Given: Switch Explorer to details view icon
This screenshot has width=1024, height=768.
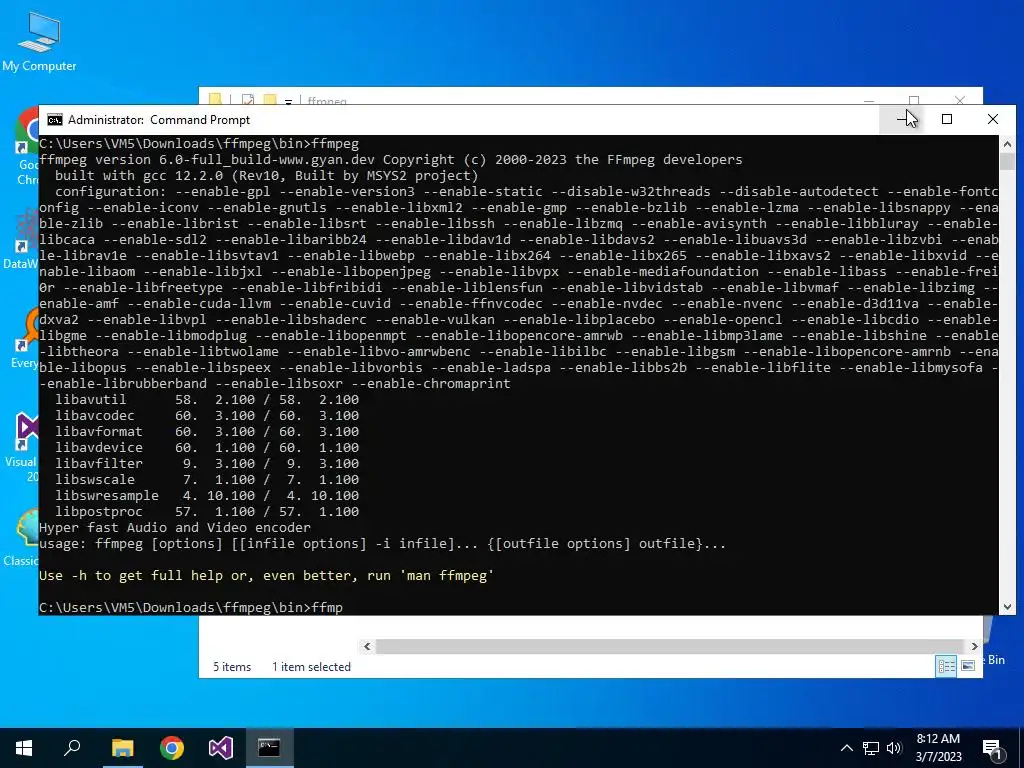Looking at the screenshot, I should [946, 665].
